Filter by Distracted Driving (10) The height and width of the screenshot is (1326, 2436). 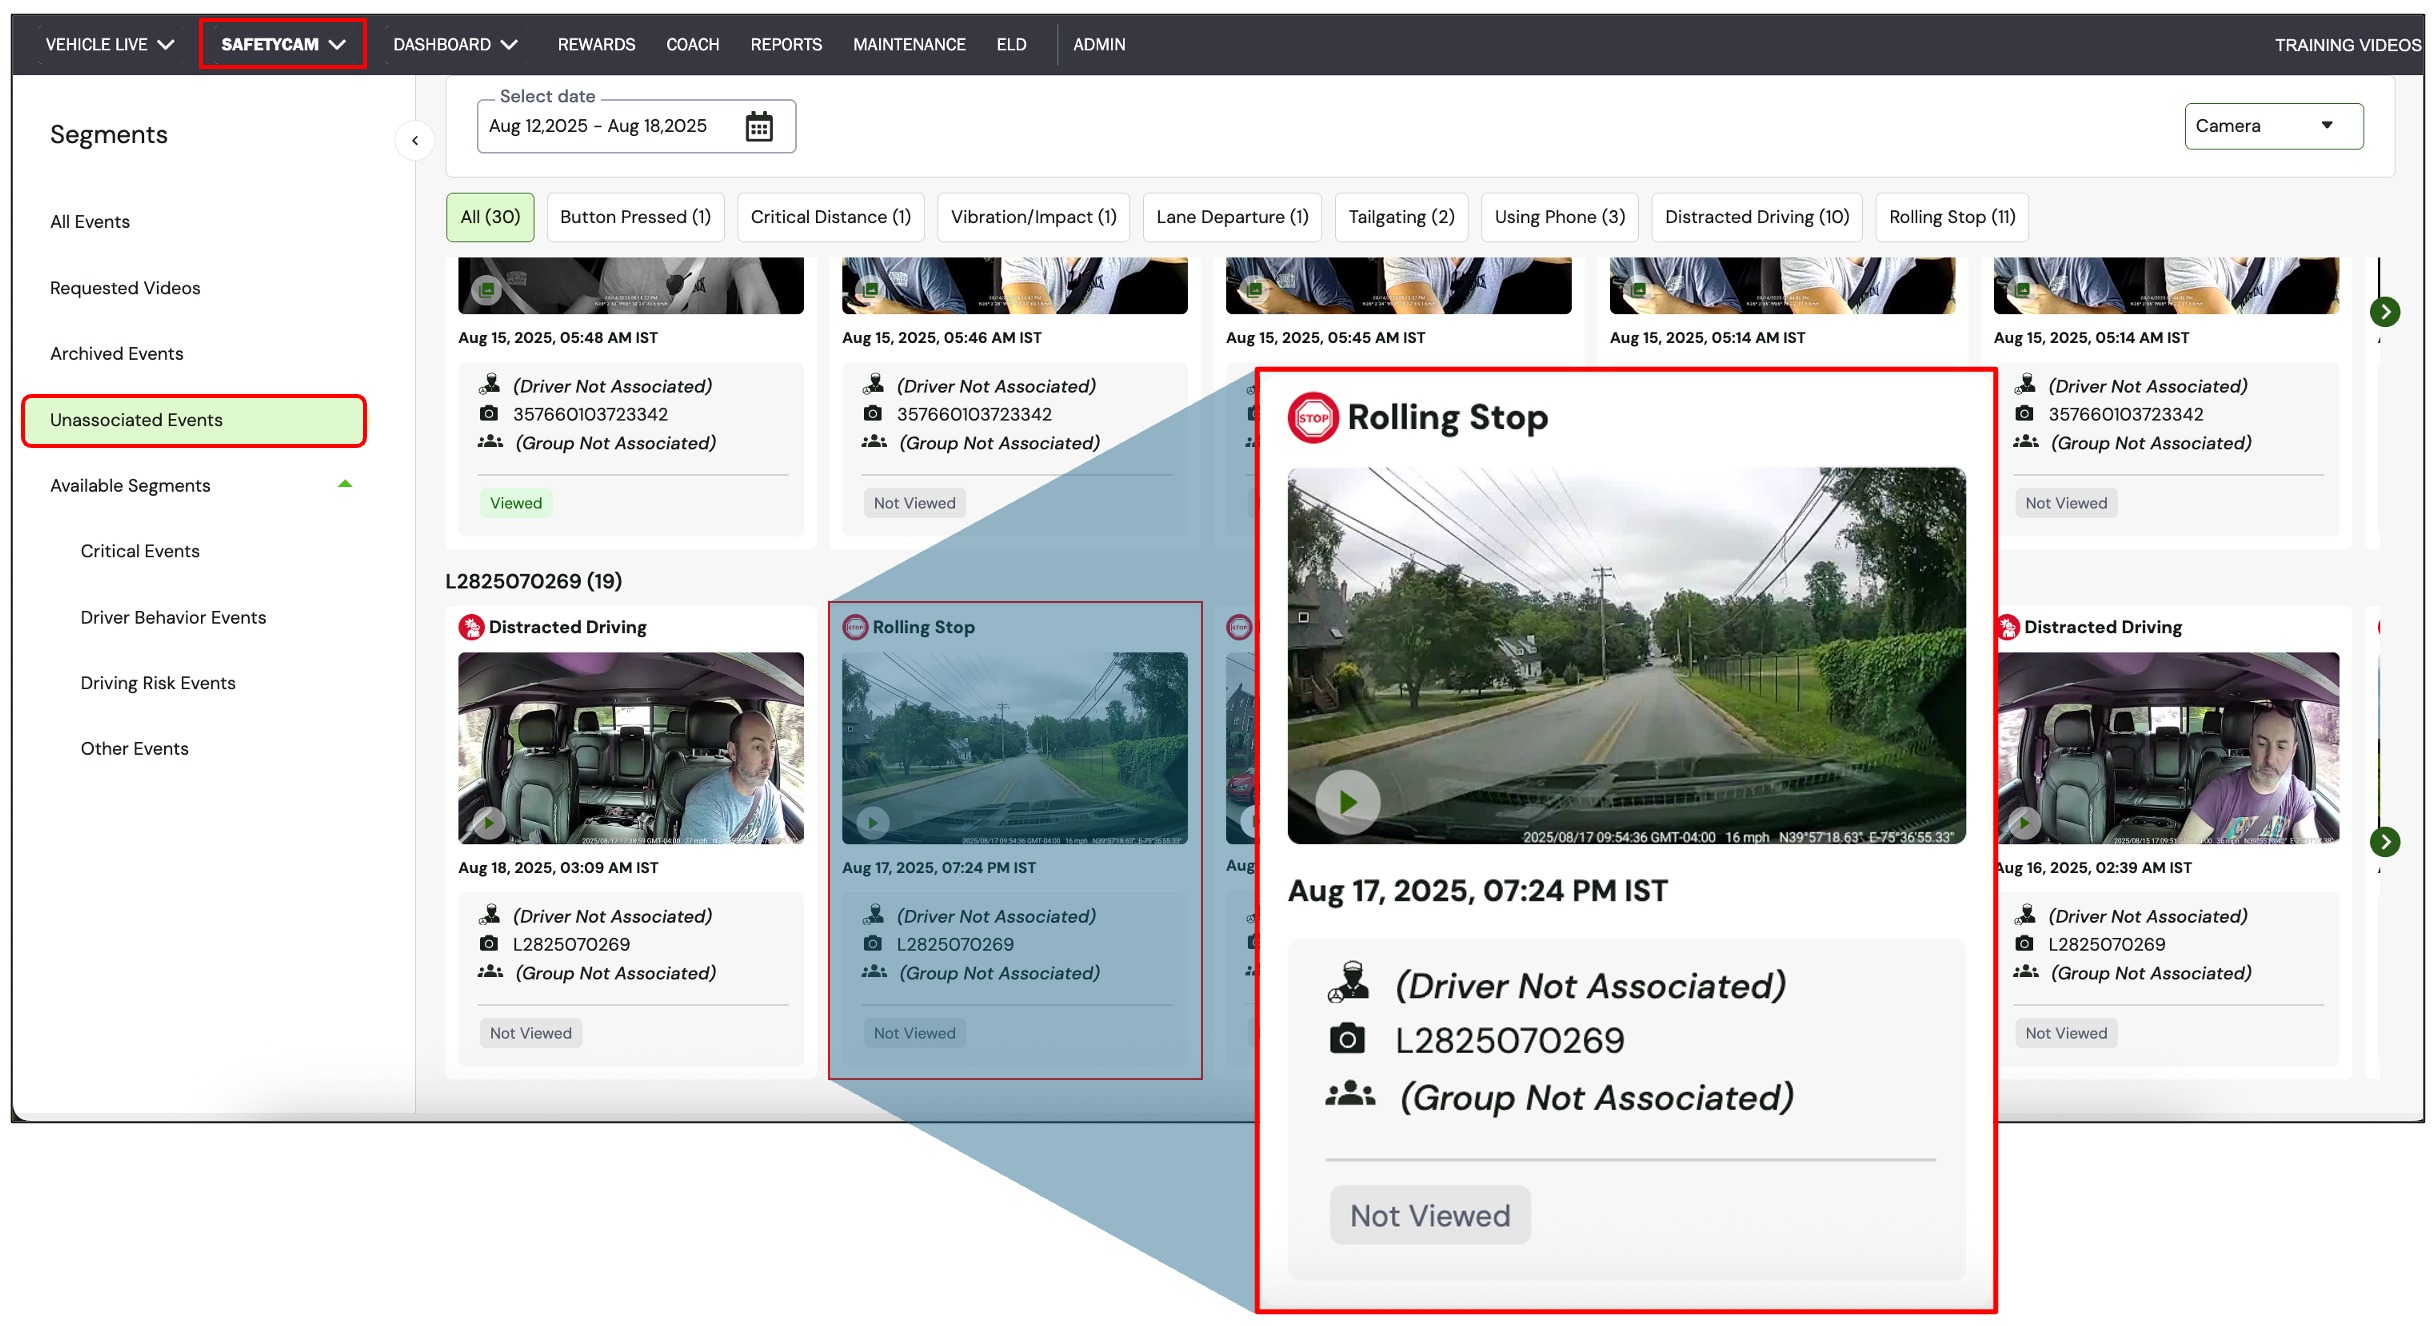tap(1757, 217)
